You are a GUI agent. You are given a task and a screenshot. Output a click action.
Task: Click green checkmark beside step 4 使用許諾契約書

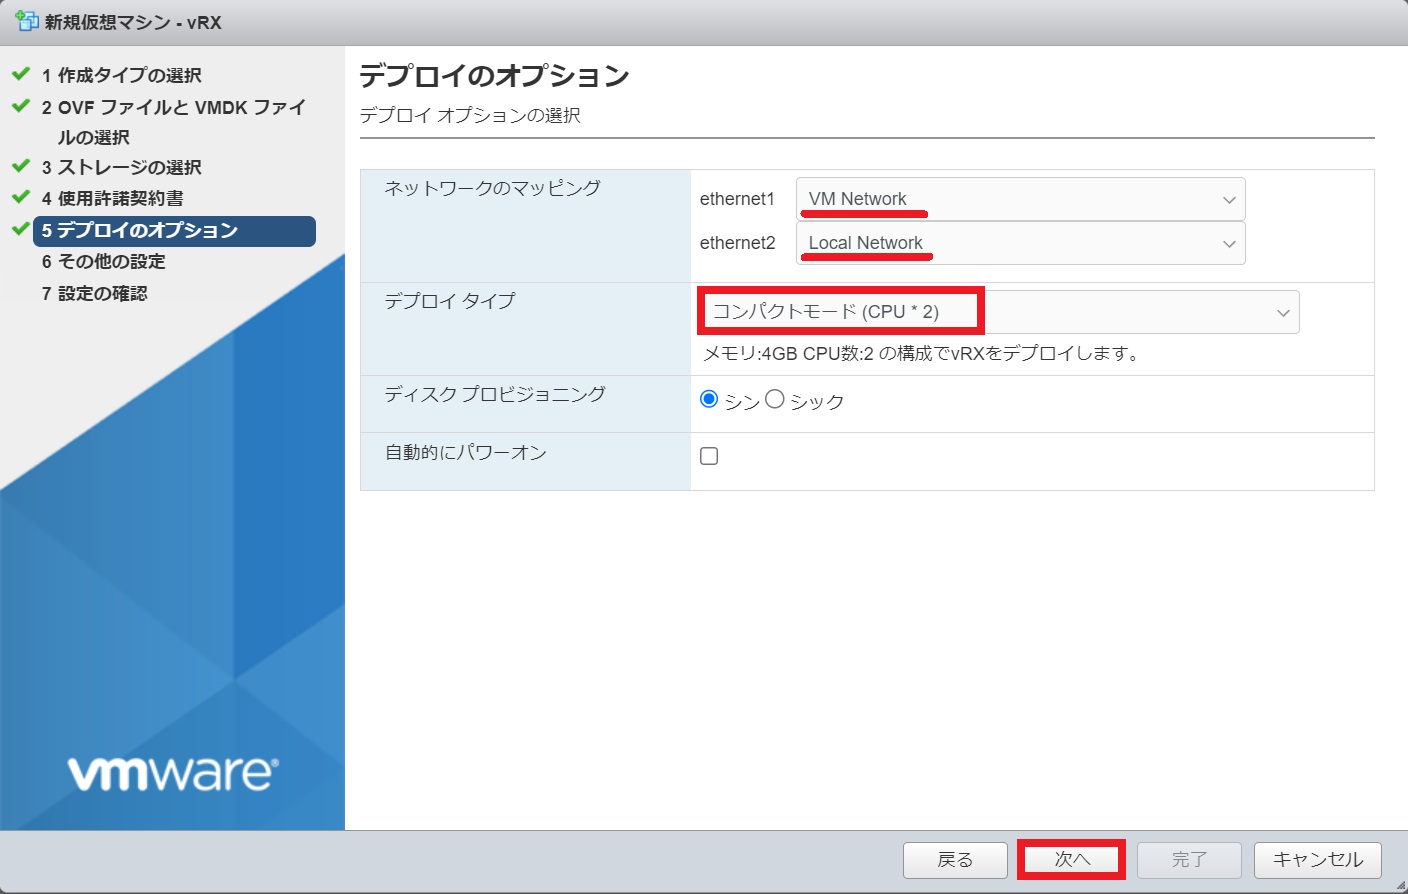pos(20,197)
